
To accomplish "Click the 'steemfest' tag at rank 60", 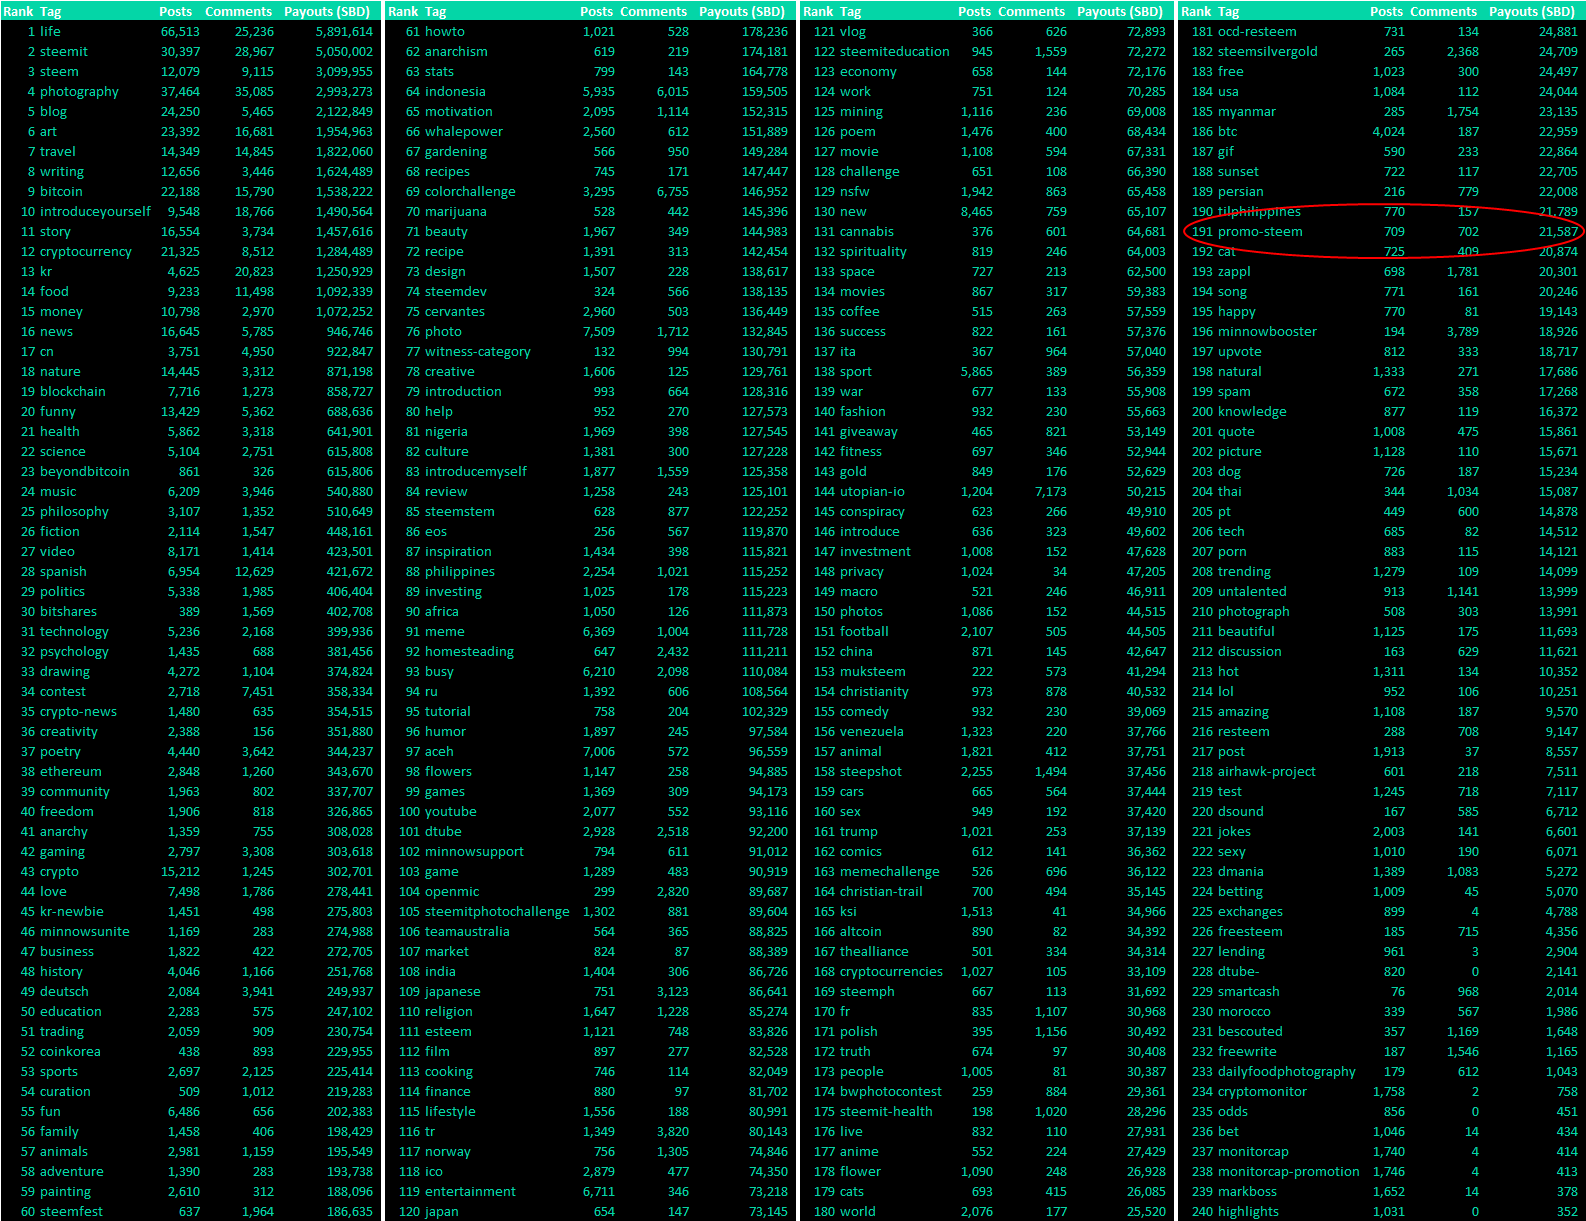I will [x=71, y=1211].
